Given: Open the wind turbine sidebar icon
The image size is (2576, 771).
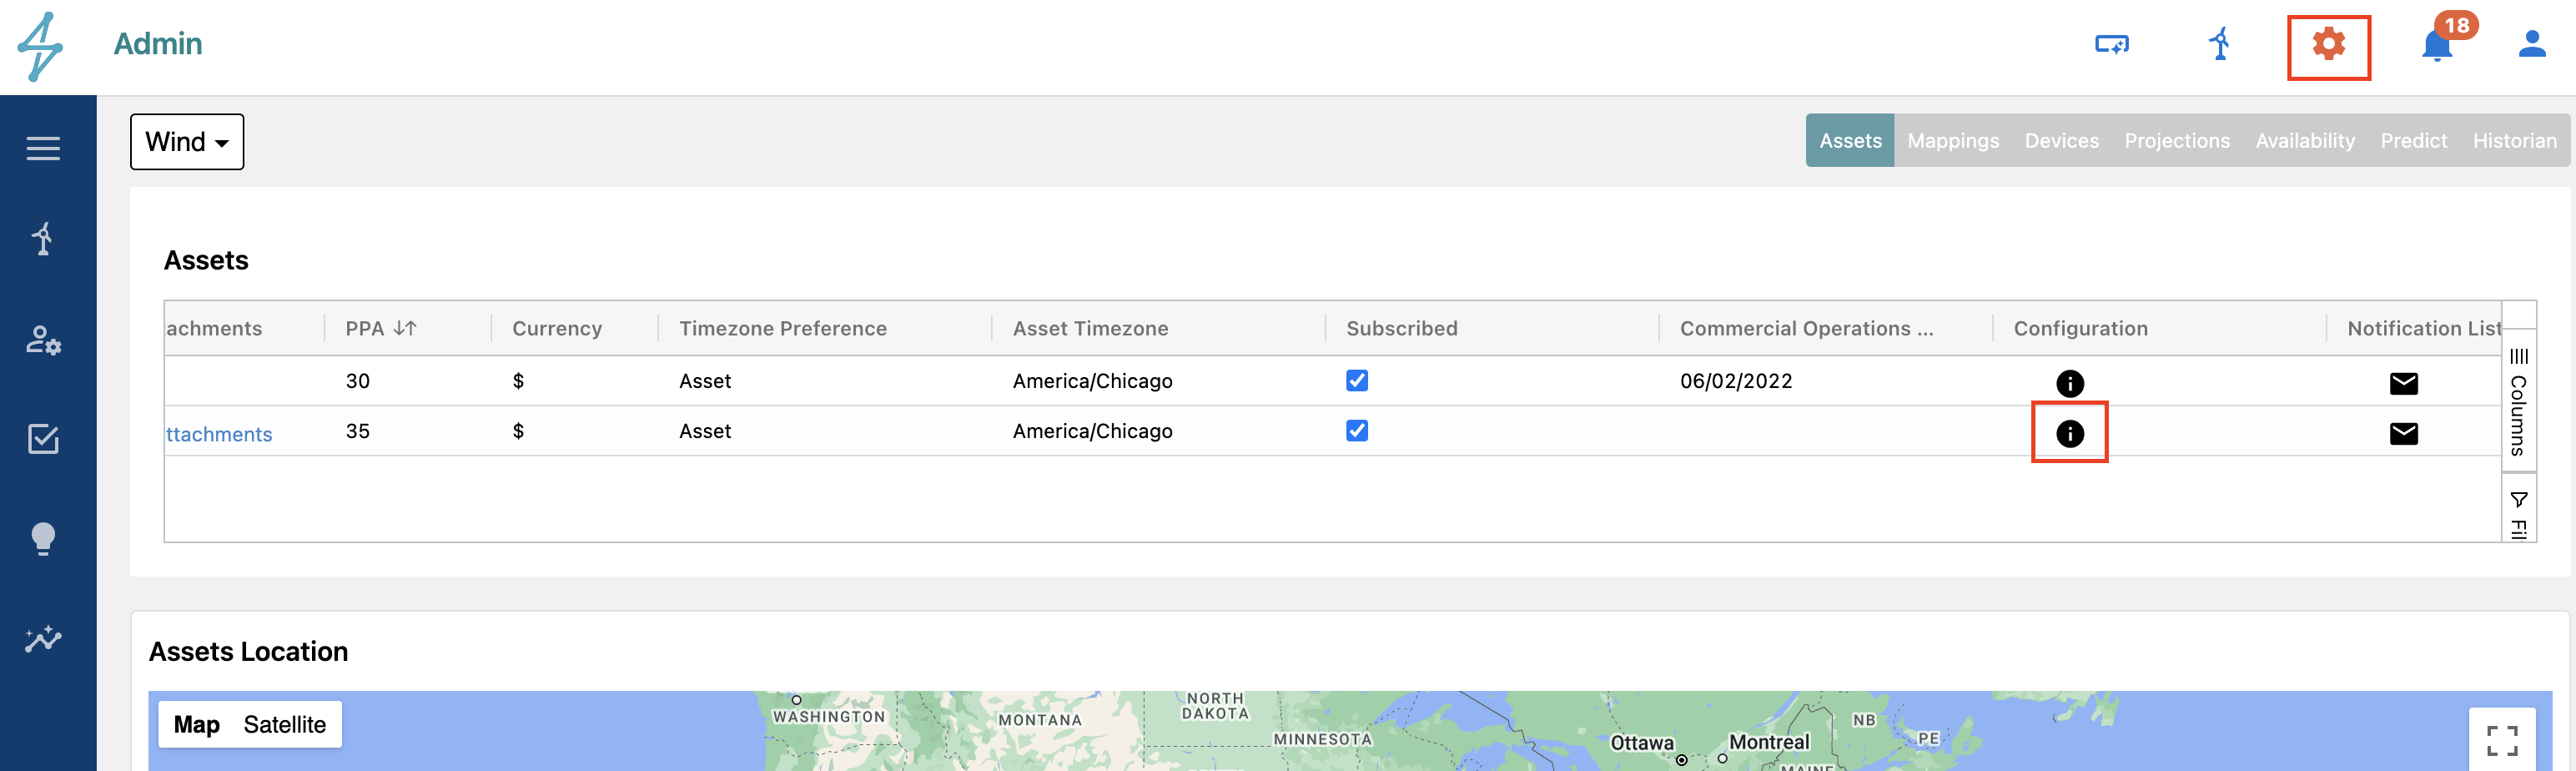Looking at the screenshot, I should tap(42, 239).
